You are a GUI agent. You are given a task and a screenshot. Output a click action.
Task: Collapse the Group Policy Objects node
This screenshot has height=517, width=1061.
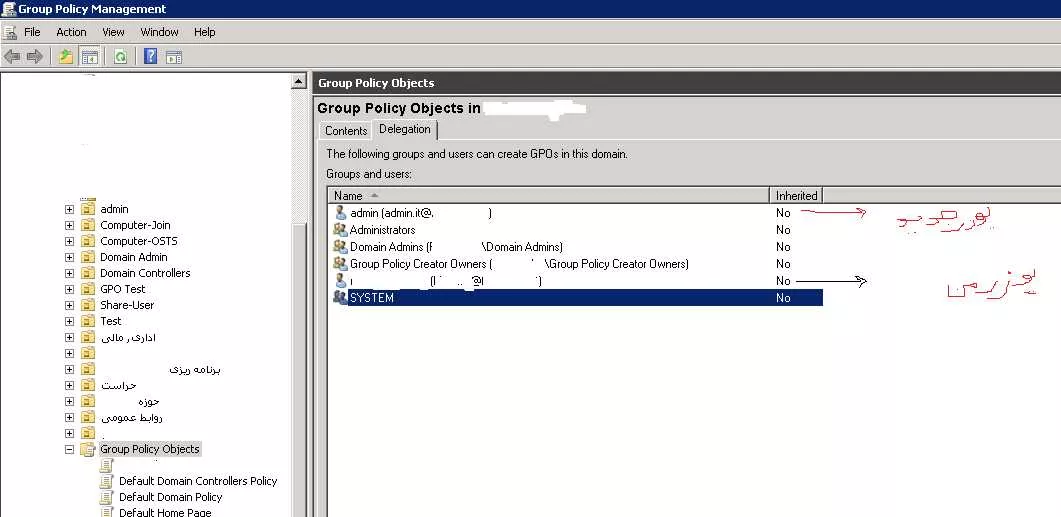69,449
